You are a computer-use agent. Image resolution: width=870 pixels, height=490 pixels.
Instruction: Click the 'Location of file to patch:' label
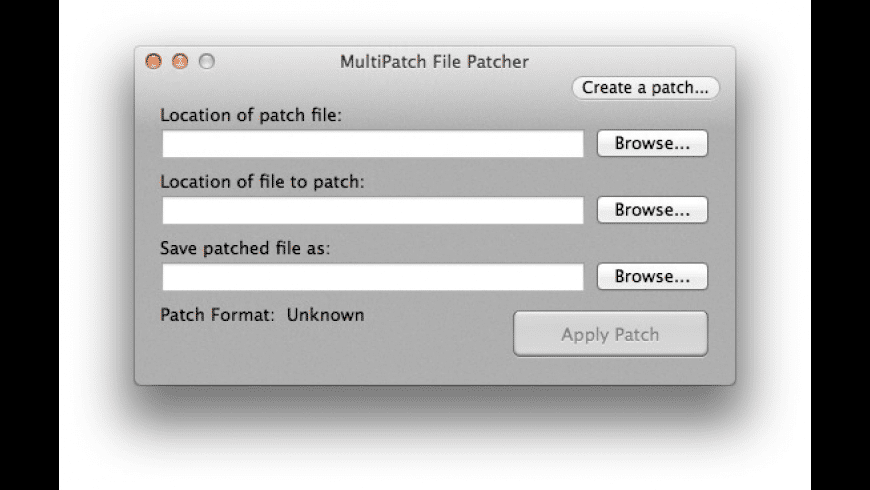[262, 181]
